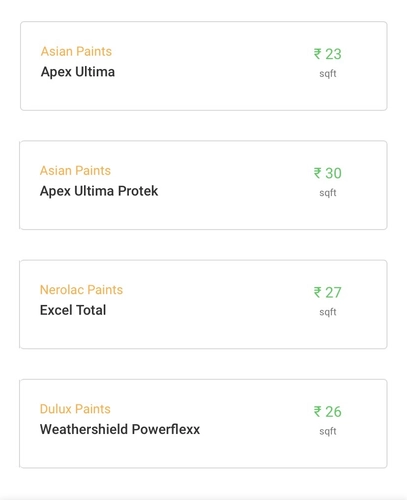Screen dimensions: 407x500
Task: Click sqft unit under ₹ 23
Action: pos(328,74)
